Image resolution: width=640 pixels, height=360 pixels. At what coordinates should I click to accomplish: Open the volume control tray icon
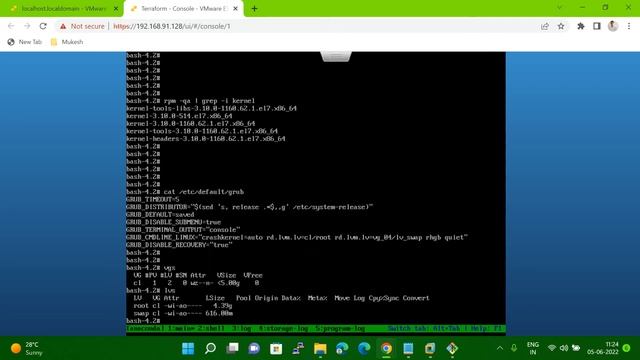[564, 348]
